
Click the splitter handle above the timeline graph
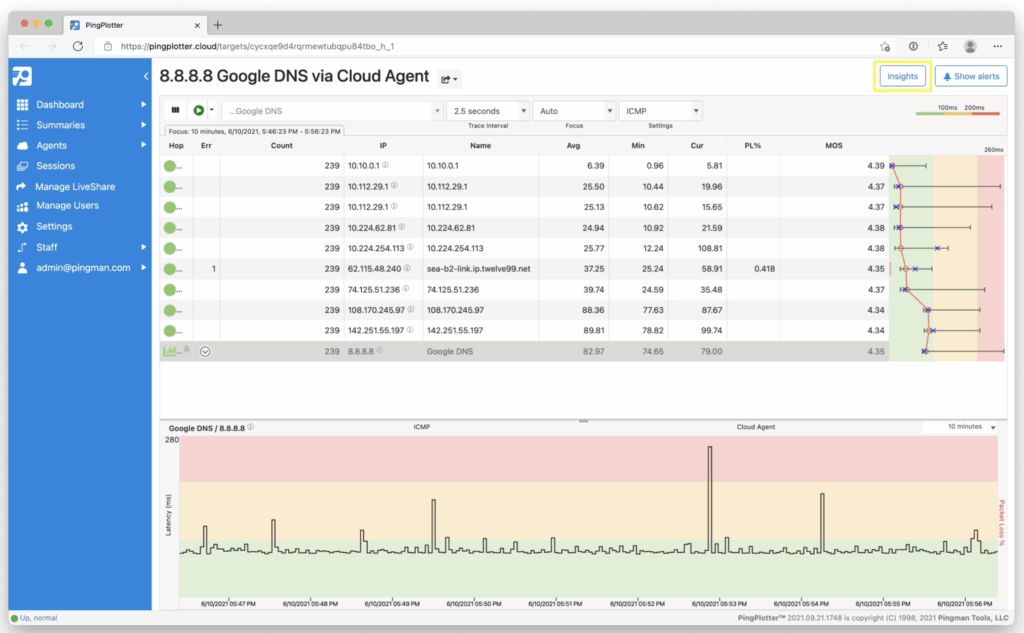[x=583, y=421]
